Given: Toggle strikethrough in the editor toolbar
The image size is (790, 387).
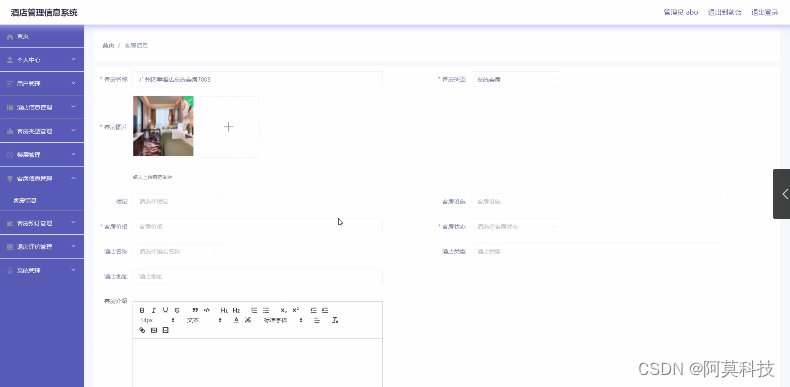Looking at the screenshot, I should click(177, 310).
